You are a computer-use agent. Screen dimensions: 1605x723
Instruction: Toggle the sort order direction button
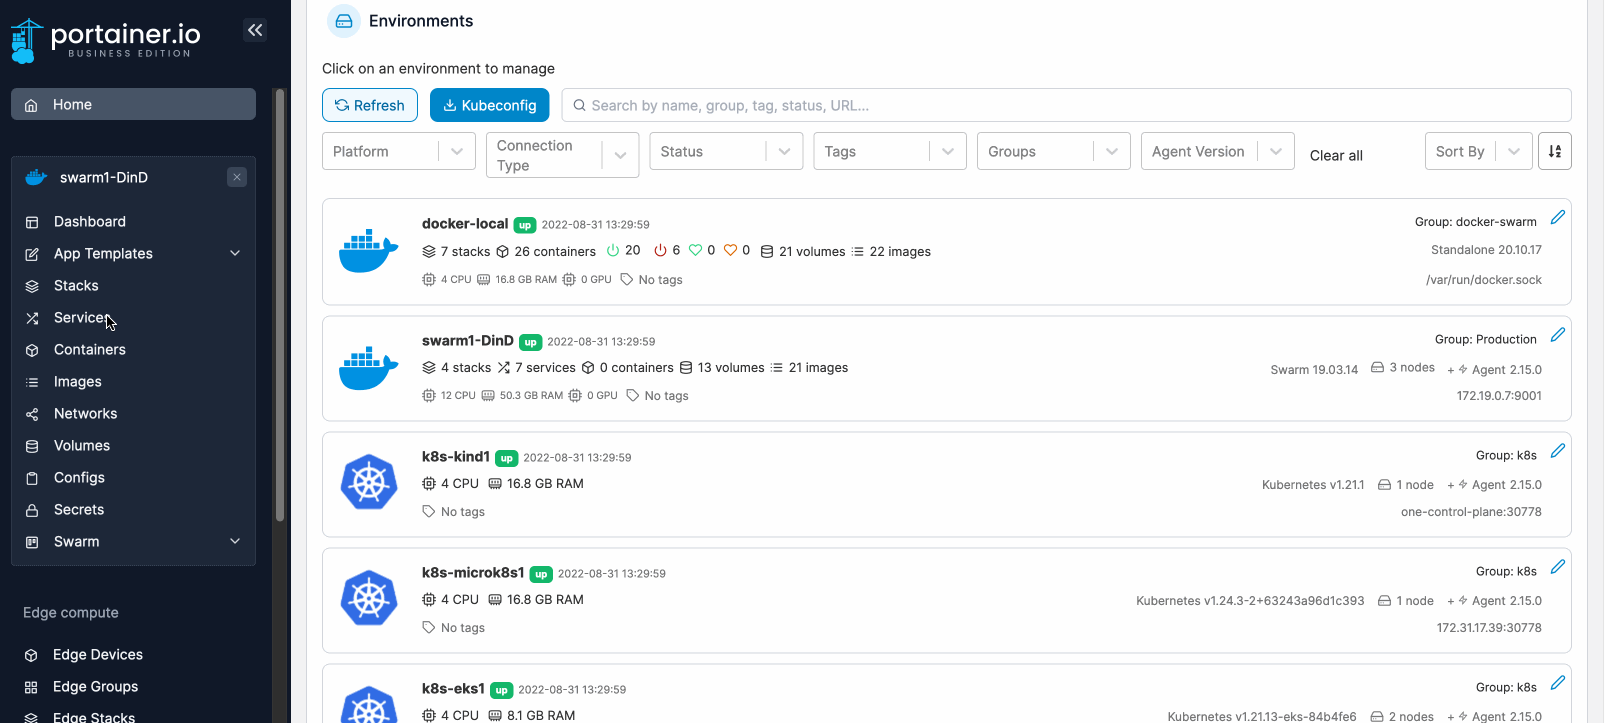[x=1554, y=151]
